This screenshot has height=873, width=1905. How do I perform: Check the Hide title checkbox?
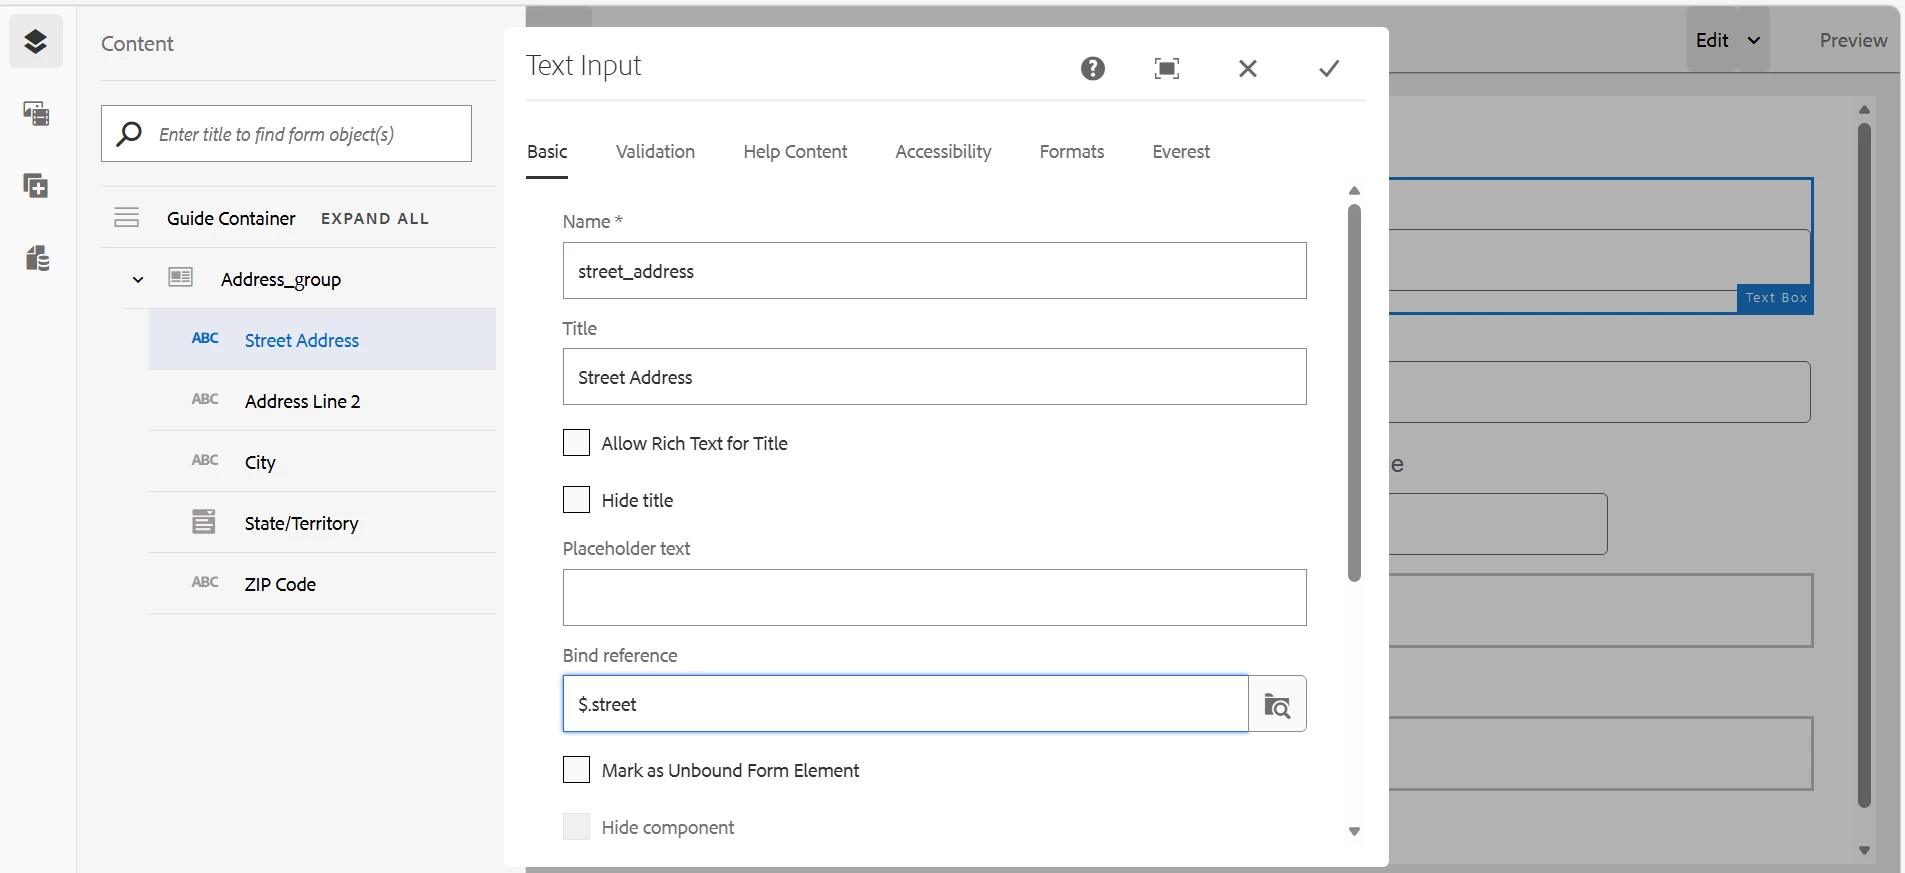(576, 500)
